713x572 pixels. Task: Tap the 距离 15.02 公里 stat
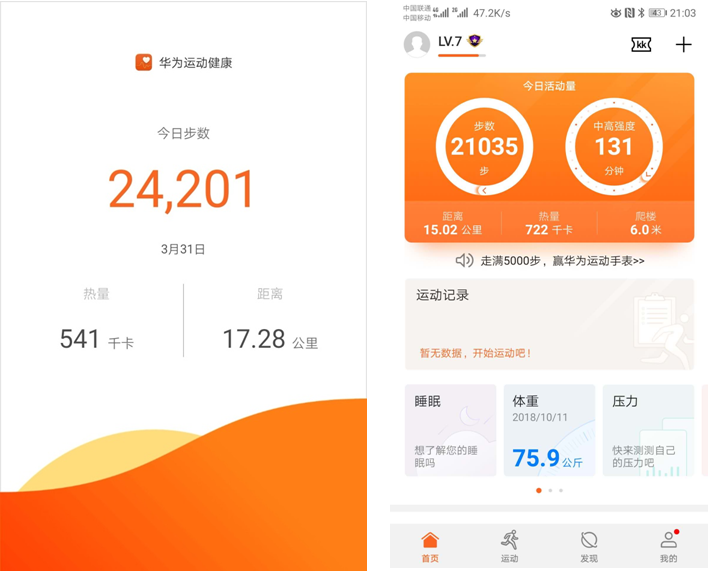[x=452, y=223]
